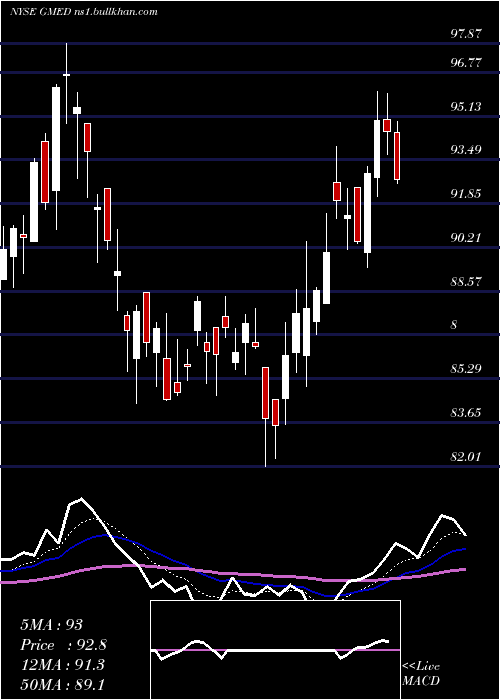This screenshot has height=700, width=500.
Task: Click the 95.13 price level label
Action: click(x=466, y=106)
